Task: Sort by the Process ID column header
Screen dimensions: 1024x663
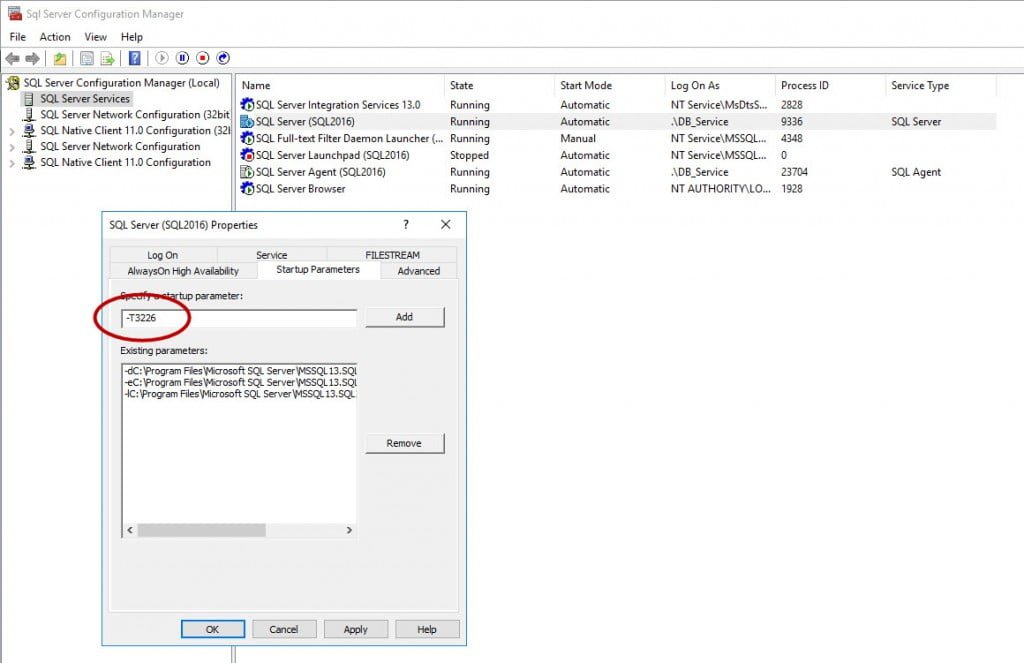Action: 830,86
